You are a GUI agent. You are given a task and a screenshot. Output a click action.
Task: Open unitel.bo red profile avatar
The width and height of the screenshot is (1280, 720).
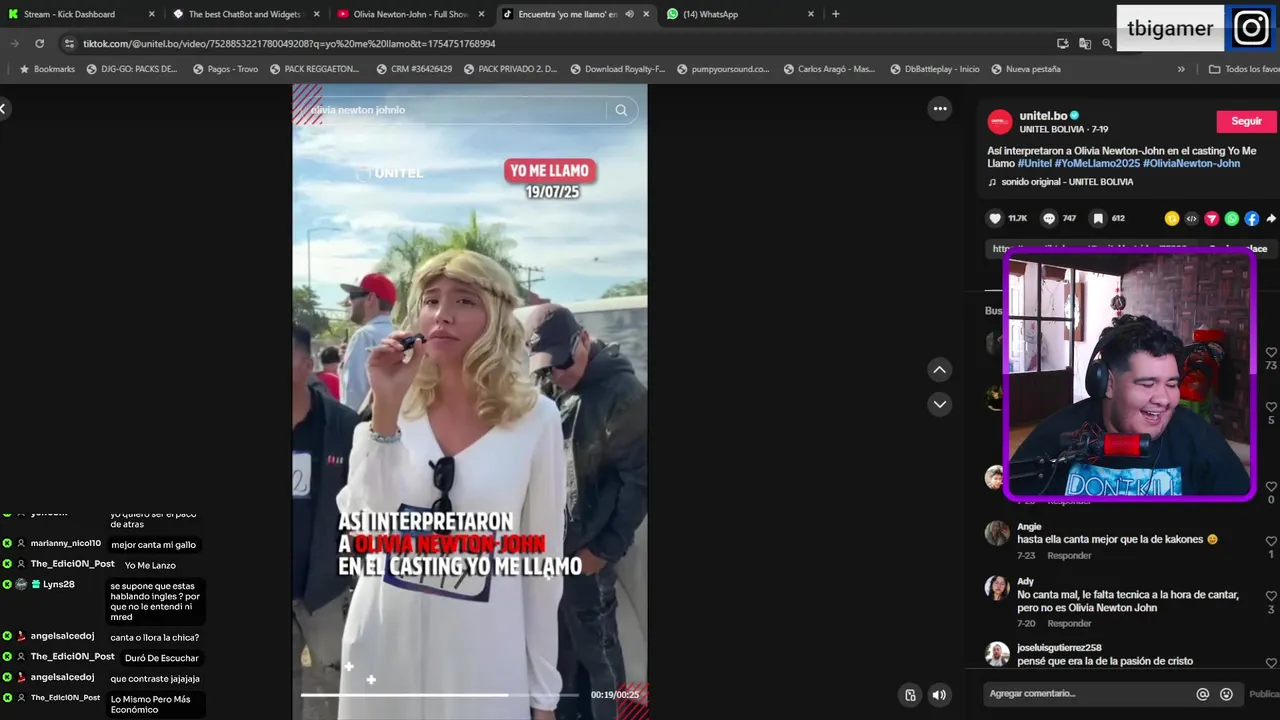tap(1000, 122)
